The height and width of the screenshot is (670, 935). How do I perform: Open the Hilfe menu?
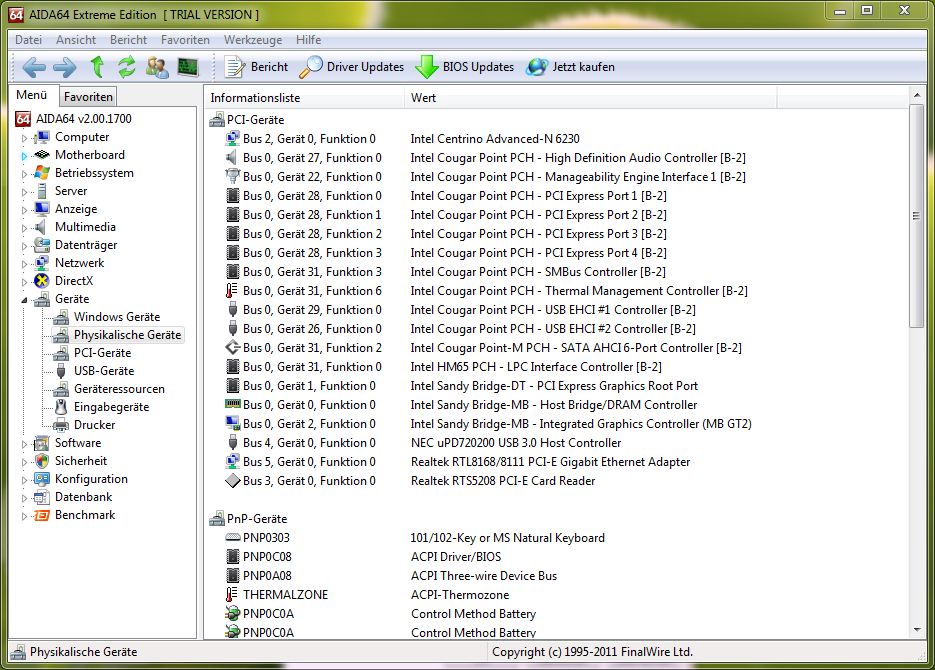pyautogui.click(x=308, y=40)
